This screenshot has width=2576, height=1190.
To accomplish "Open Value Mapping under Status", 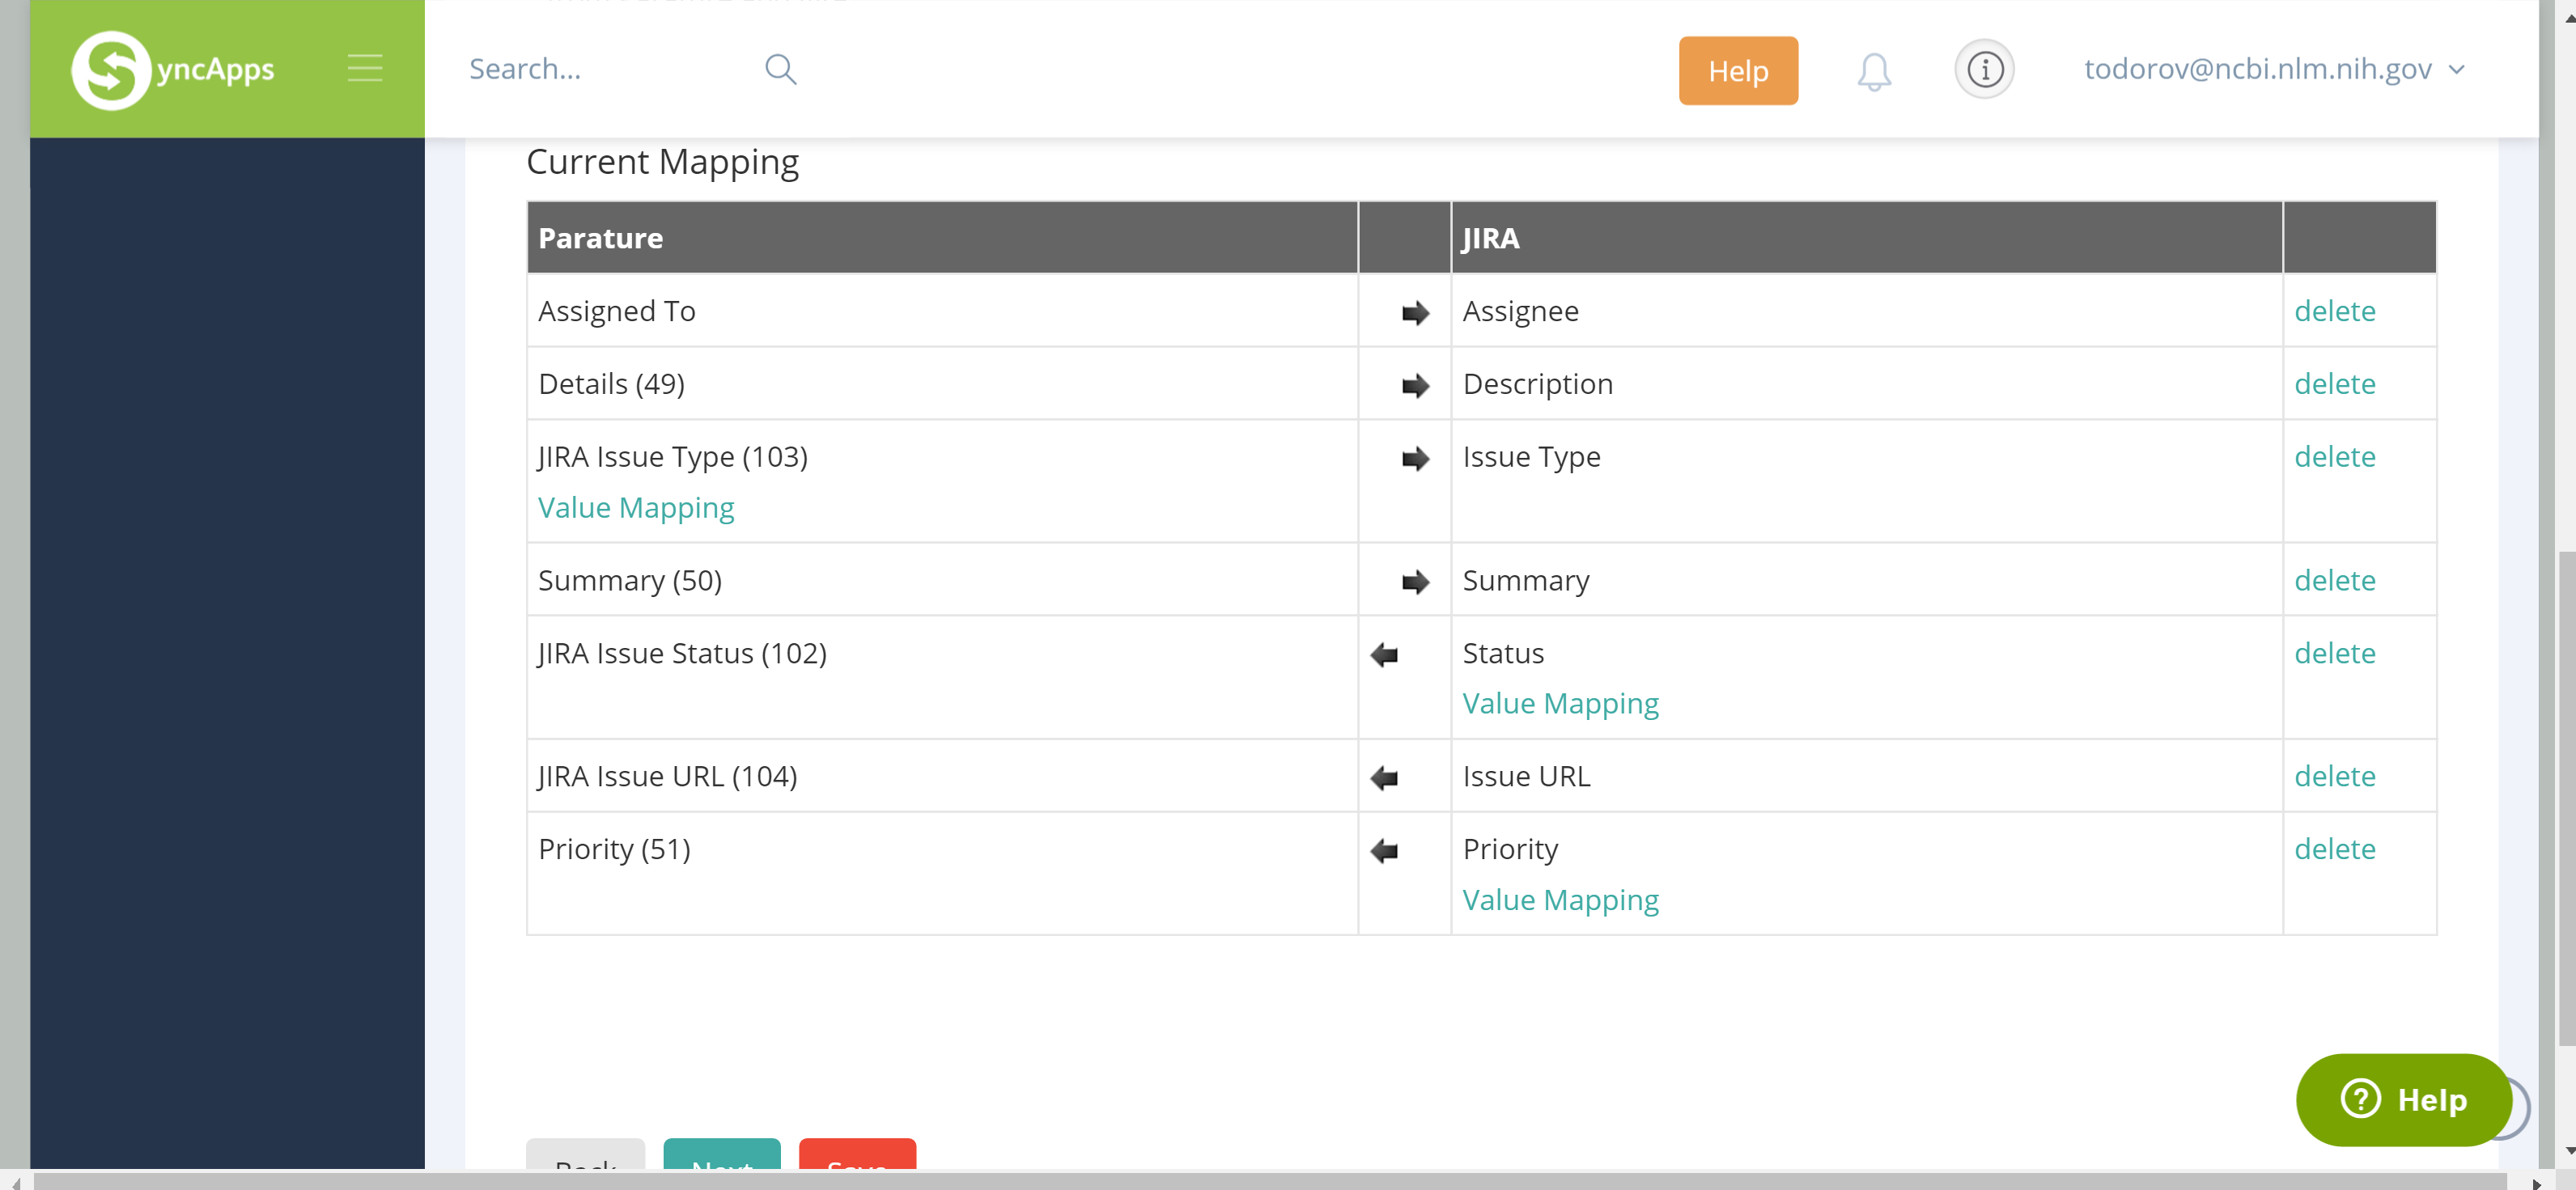I will pos(1560,704).
